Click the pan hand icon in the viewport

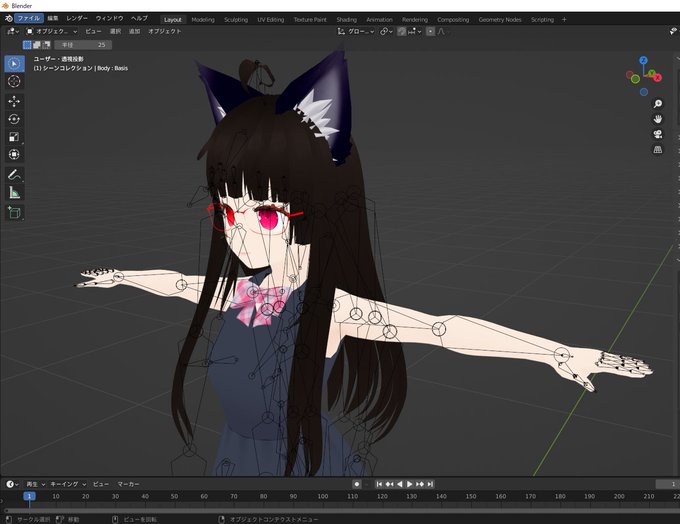[x=658, y=119]
